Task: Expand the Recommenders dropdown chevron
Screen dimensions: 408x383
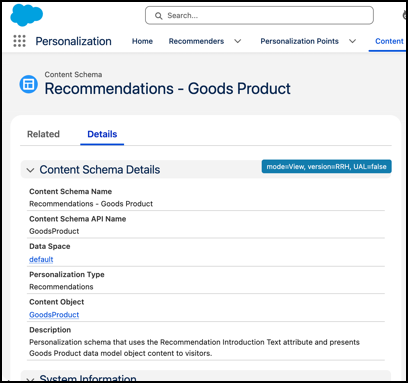Action: pos(238,41)
